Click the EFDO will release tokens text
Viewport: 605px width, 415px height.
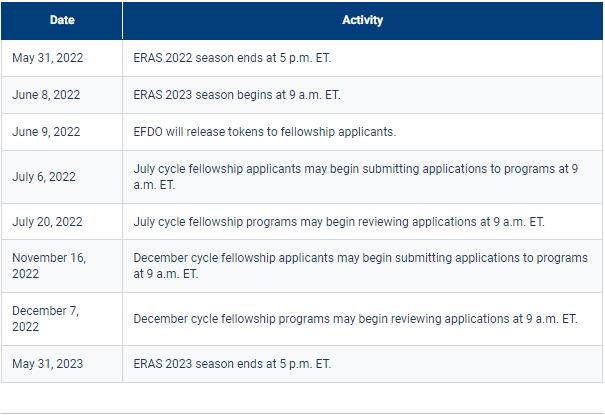coord(265,132)
